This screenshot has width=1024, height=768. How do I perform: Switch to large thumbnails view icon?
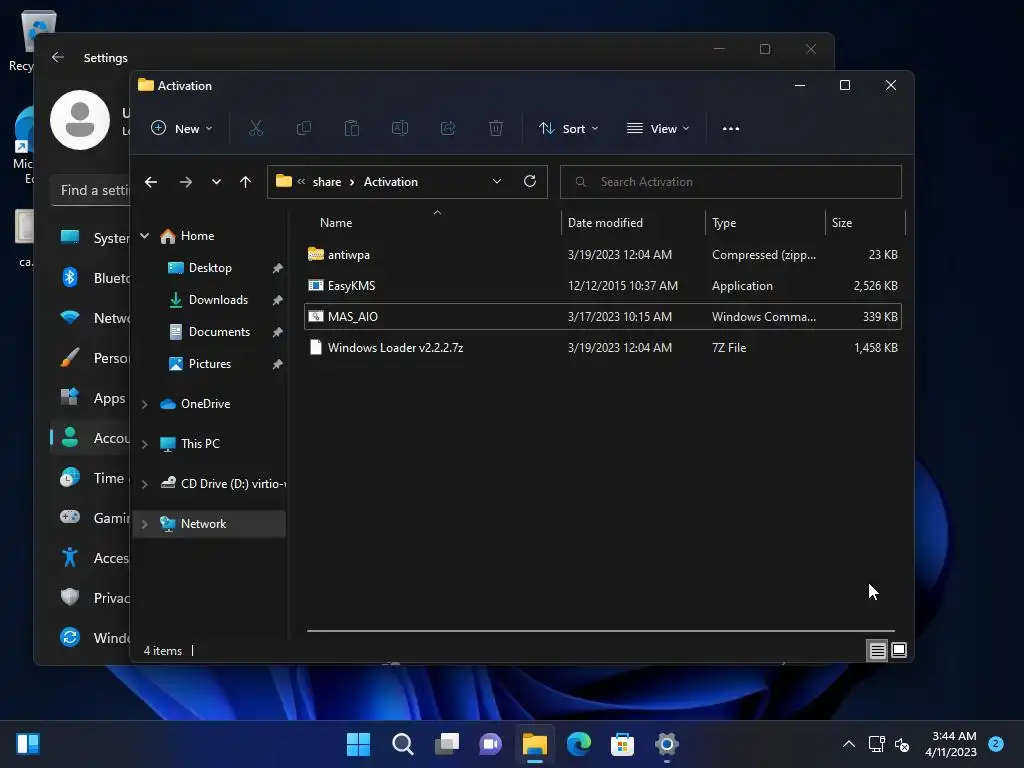899,650
